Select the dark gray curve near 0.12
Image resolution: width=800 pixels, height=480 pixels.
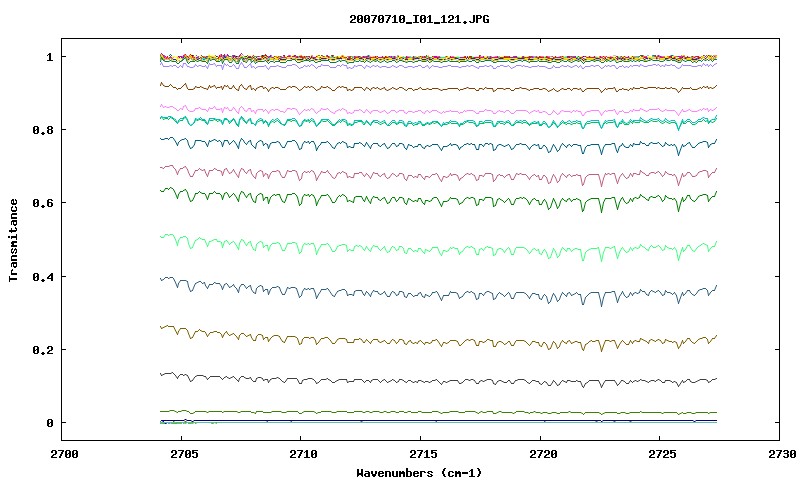[439, 381]
